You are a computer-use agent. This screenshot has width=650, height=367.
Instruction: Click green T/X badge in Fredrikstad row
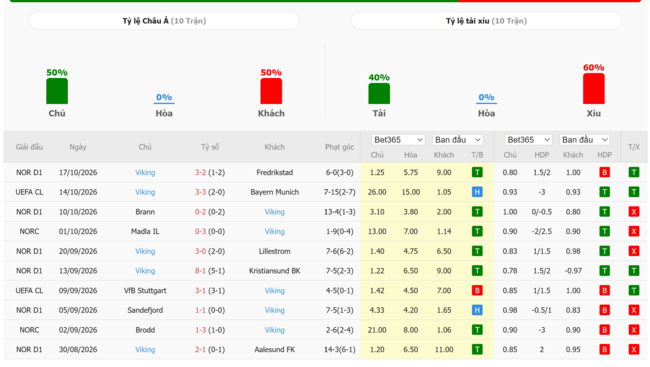(x=634, y=173)
